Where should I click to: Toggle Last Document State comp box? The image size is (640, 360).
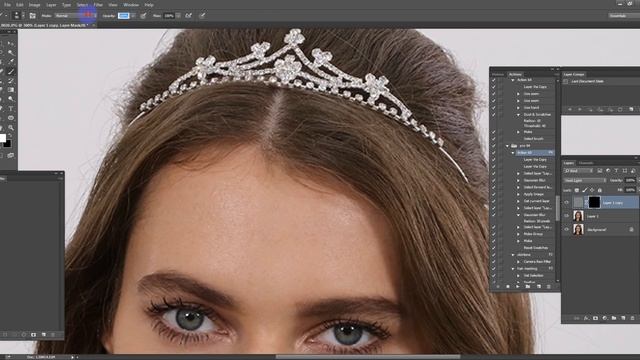pos(565,81)
